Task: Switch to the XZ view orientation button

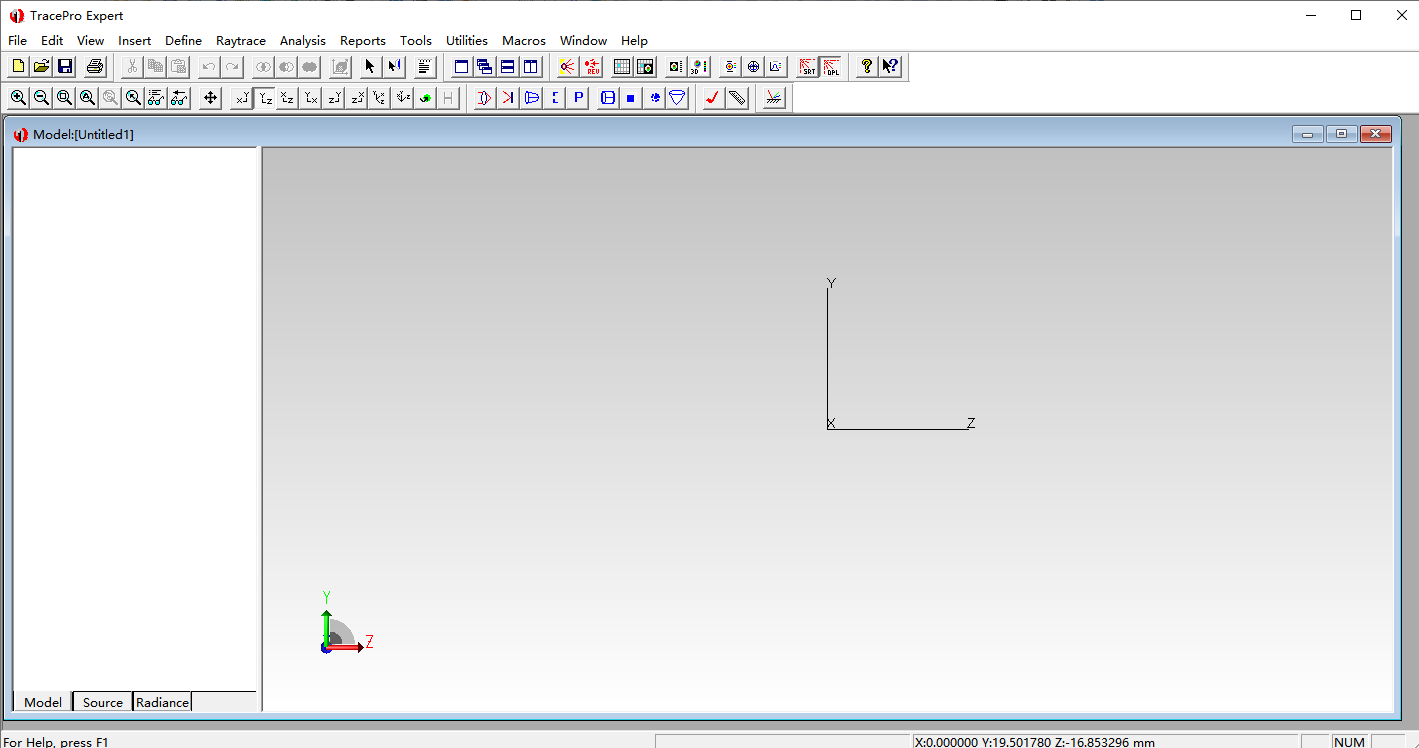Action: [288, 97]
